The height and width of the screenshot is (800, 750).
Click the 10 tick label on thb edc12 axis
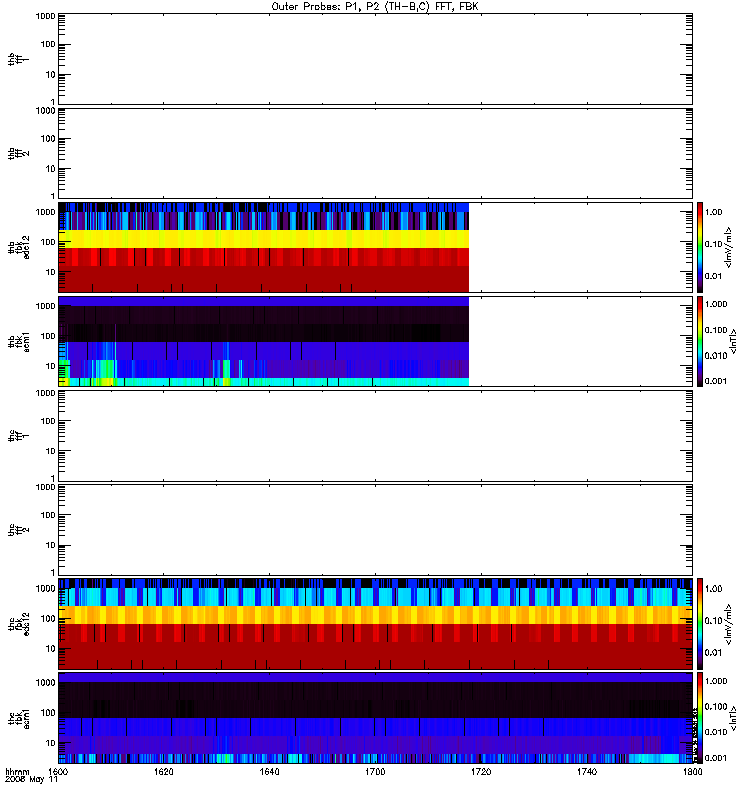(x=50, y=272)
